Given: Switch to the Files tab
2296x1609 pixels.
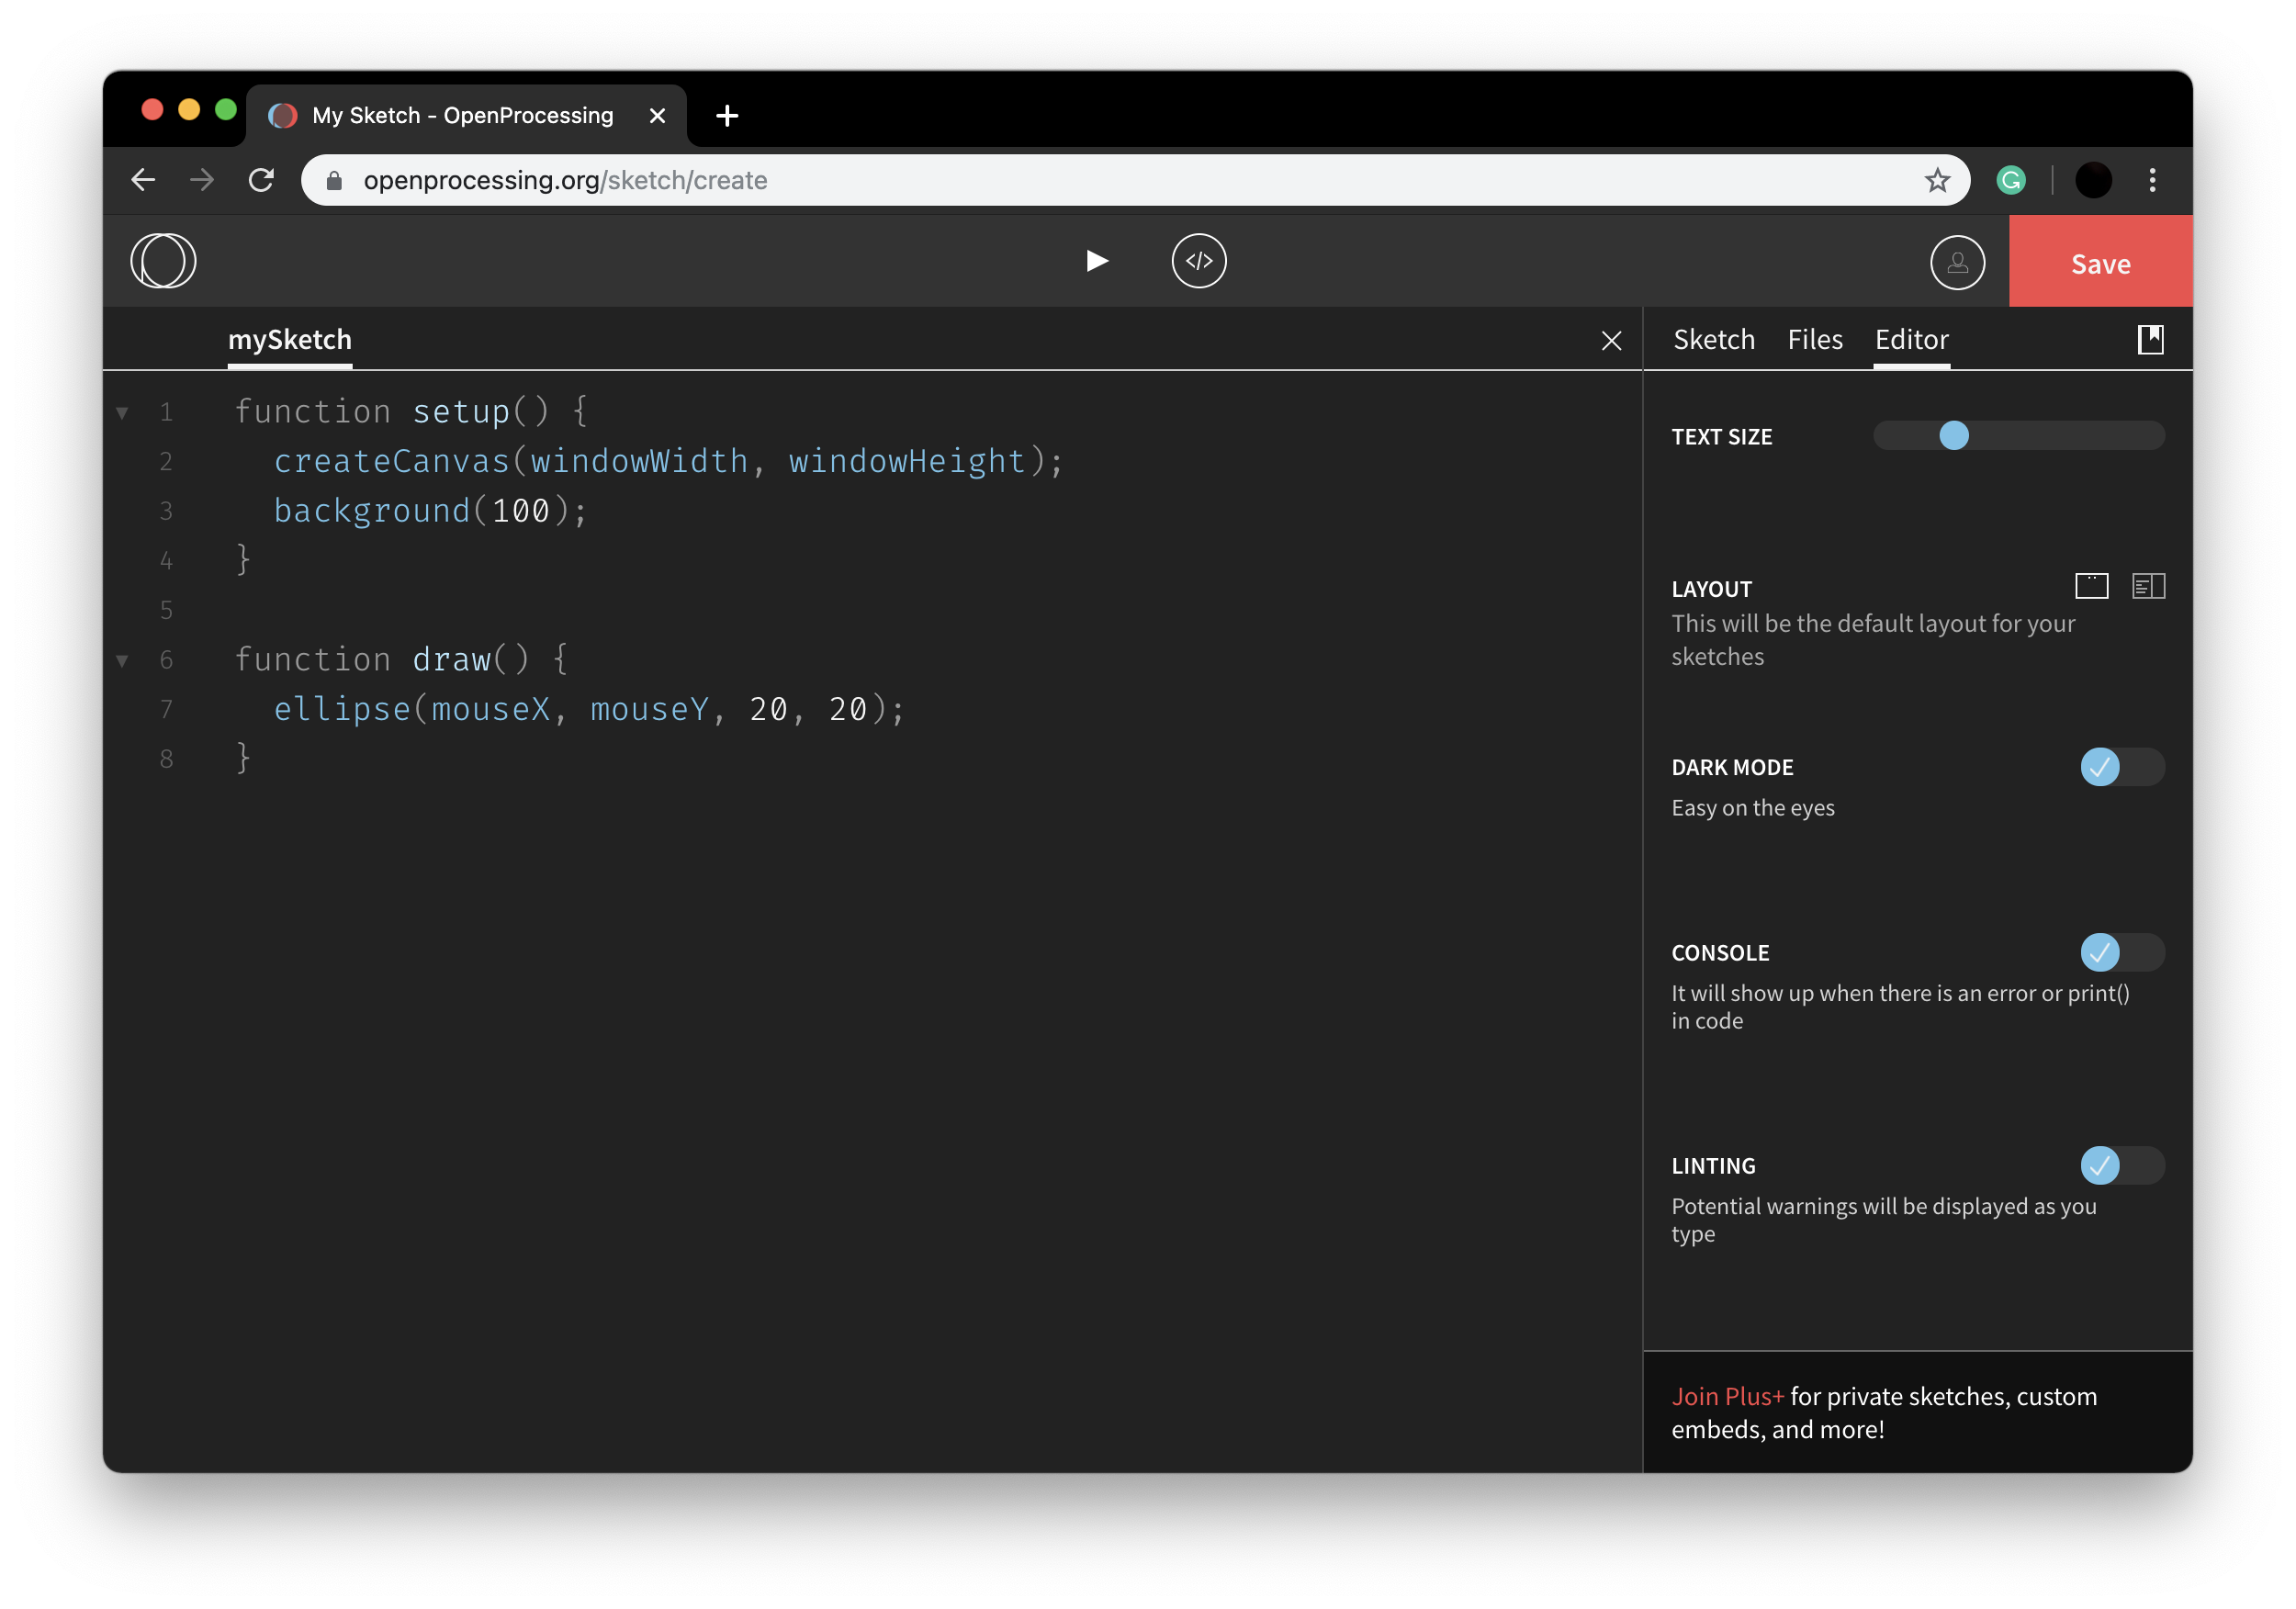Looking at the screenshot, I should click(1814, 340).
